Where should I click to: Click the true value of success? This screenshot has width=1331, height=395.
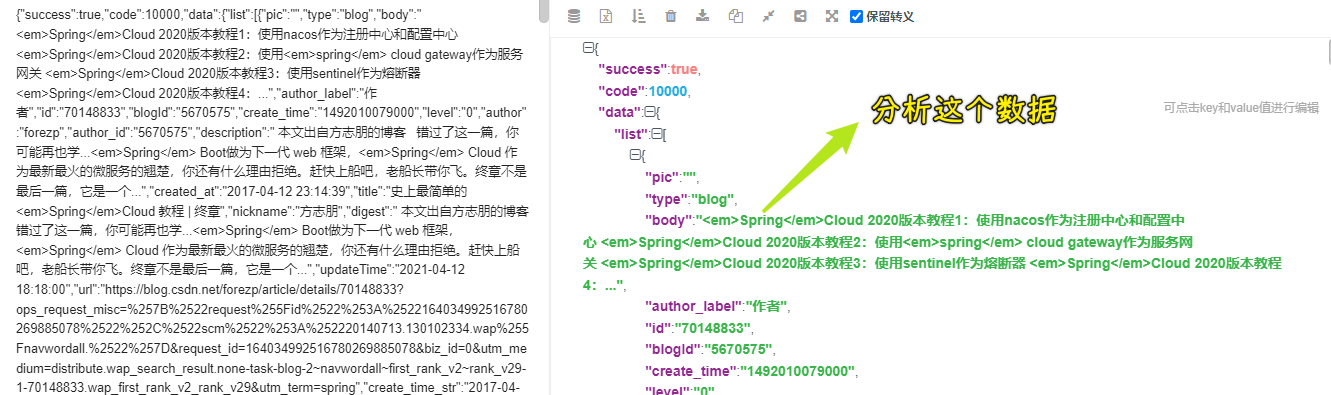[x=684, y=70]
